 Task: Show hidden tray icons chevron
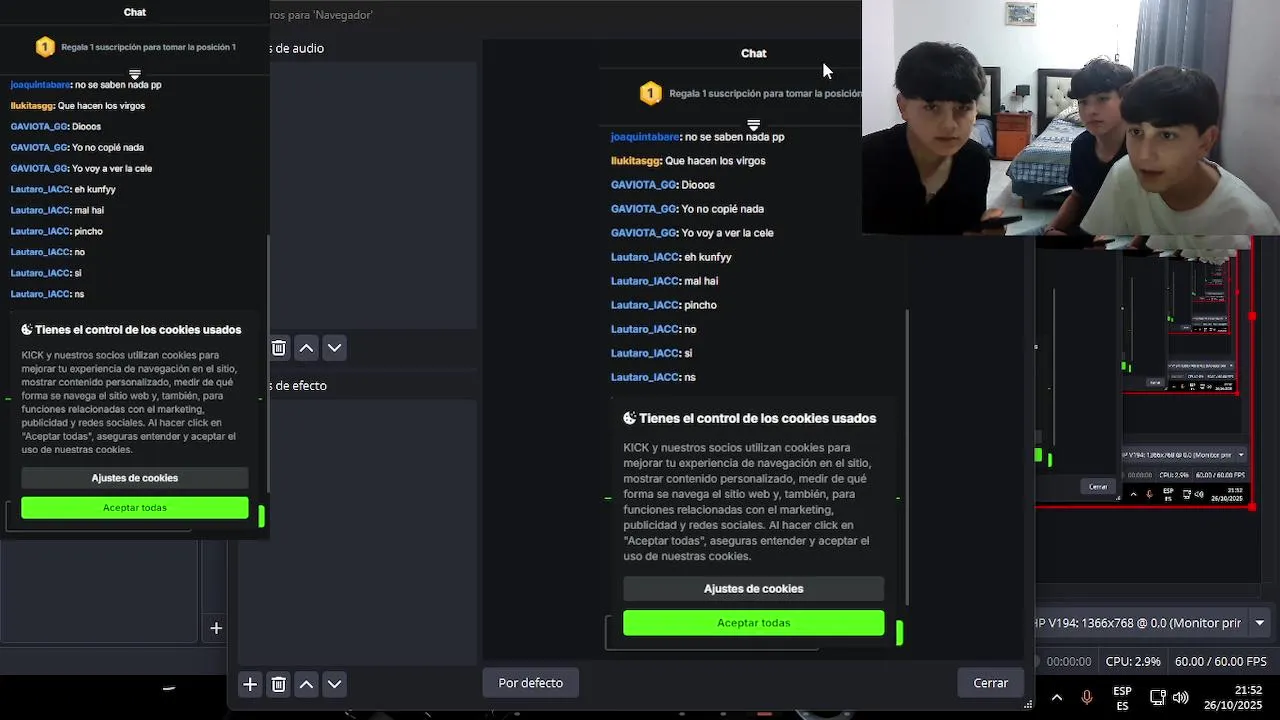click(x=1056, y=697)
